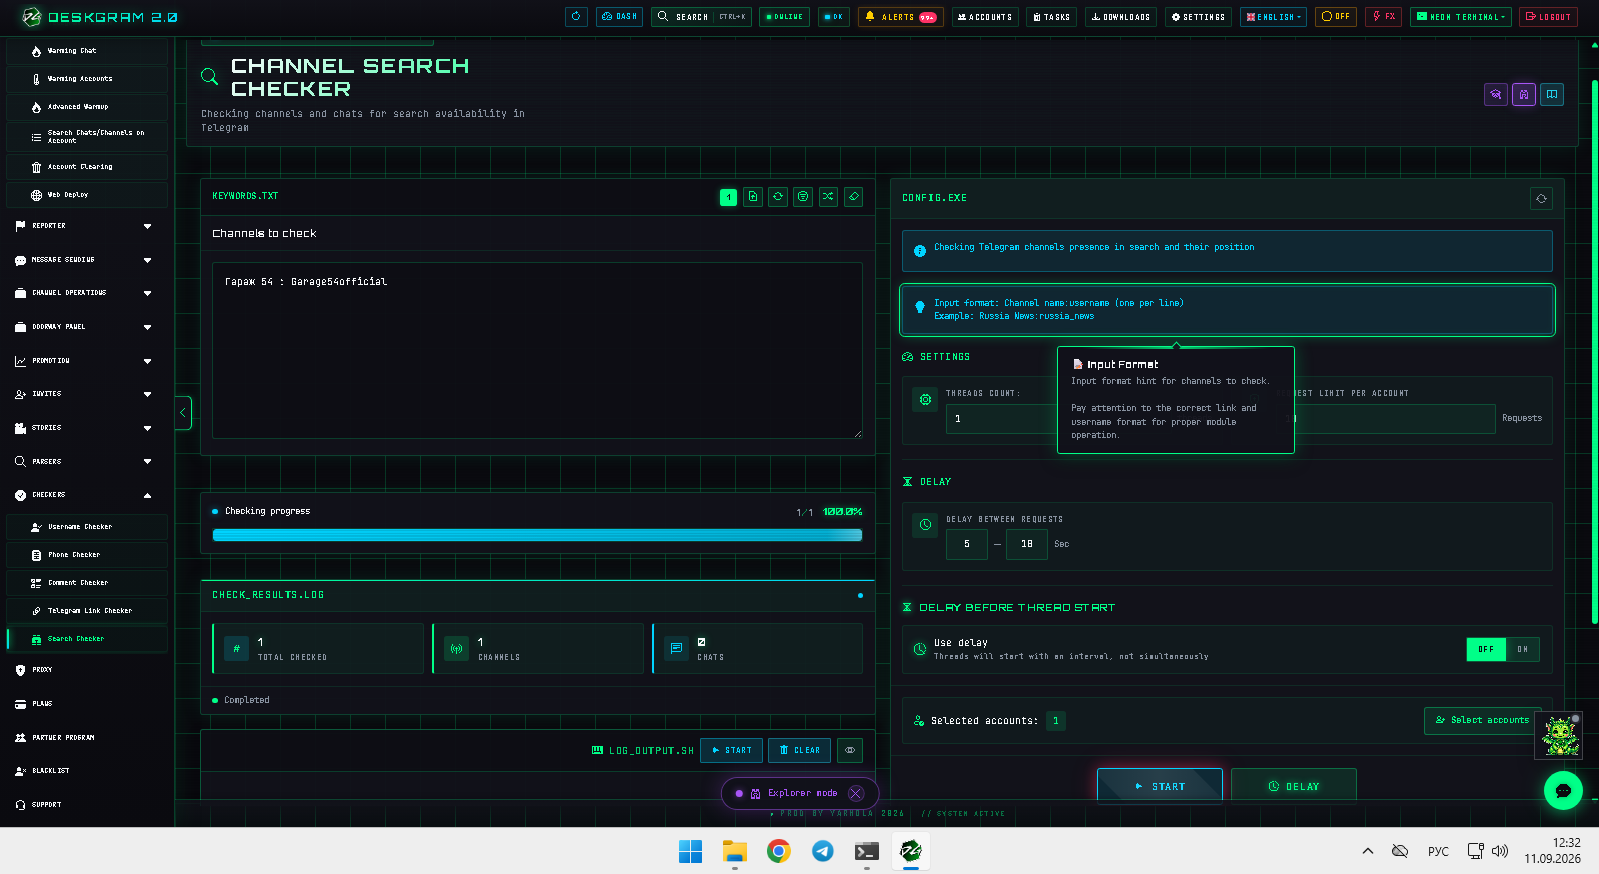Open the Neon Terminal theme dropdown

tap(1460, 17)
